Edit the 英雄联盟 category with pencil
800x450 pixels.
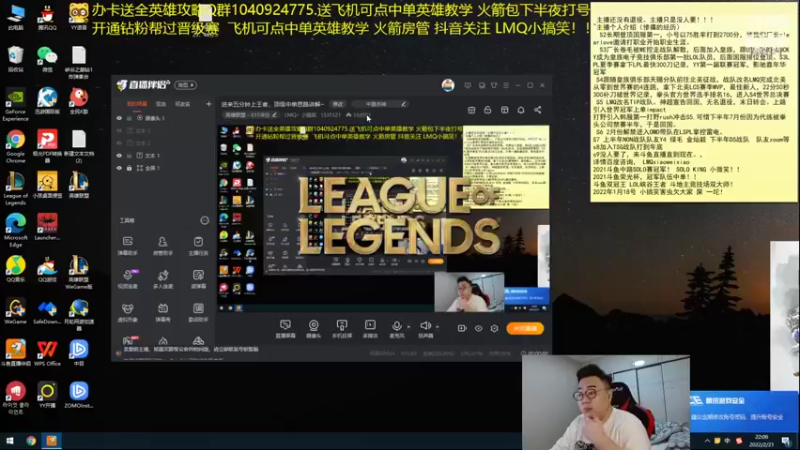(274, 115)
